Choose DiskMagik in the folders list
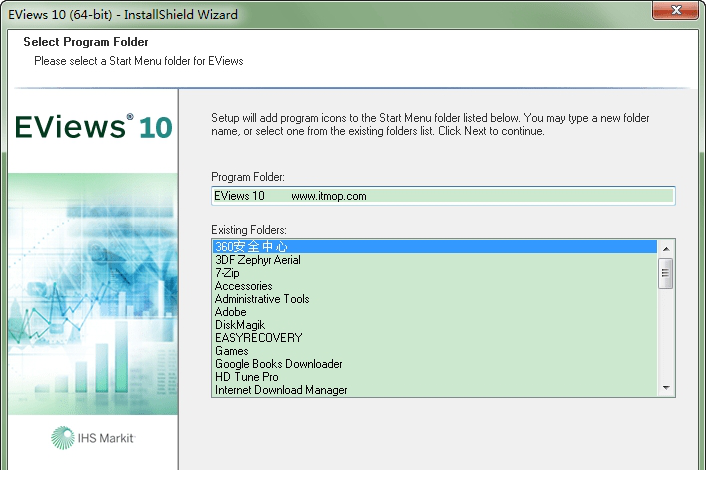This screenshot has height=488, width=706. [434, 325]
